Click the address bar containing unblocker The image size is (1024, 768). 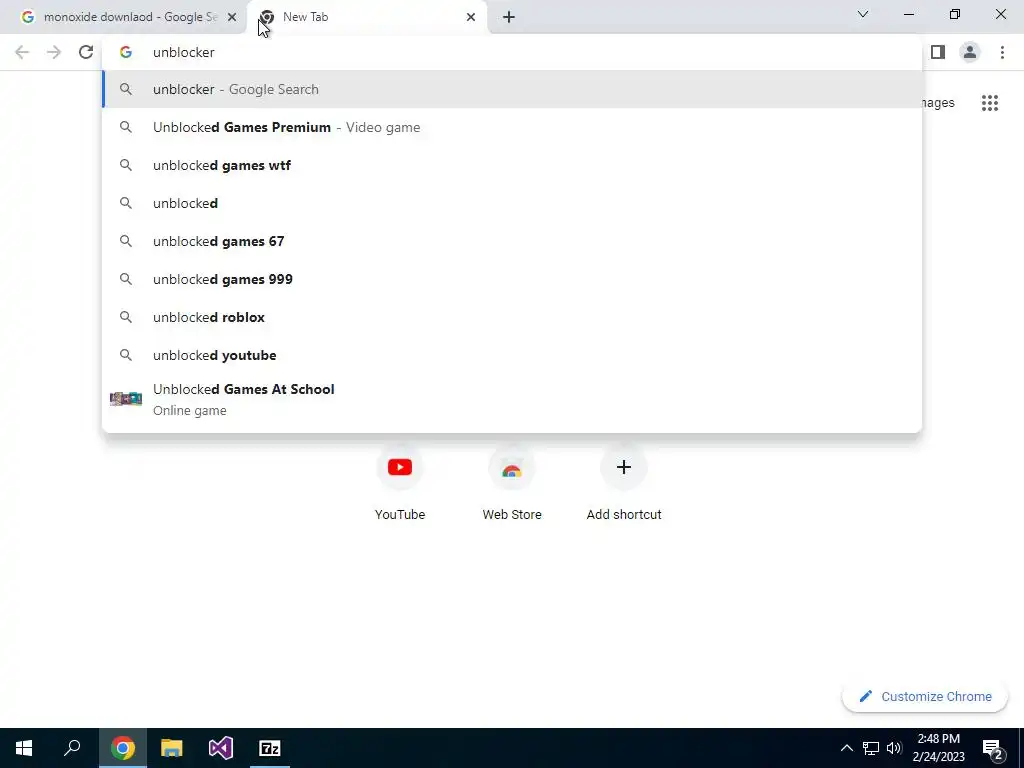click(512, 52)
